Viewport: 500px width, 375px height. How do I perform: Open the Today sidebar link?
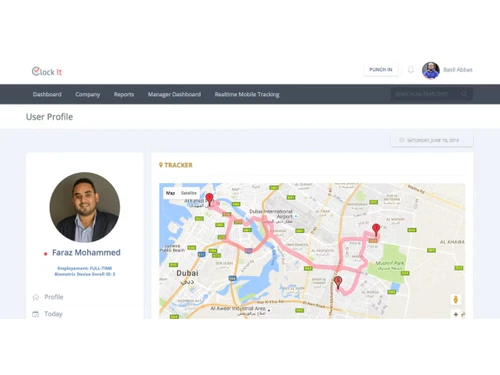click(53, 314)
